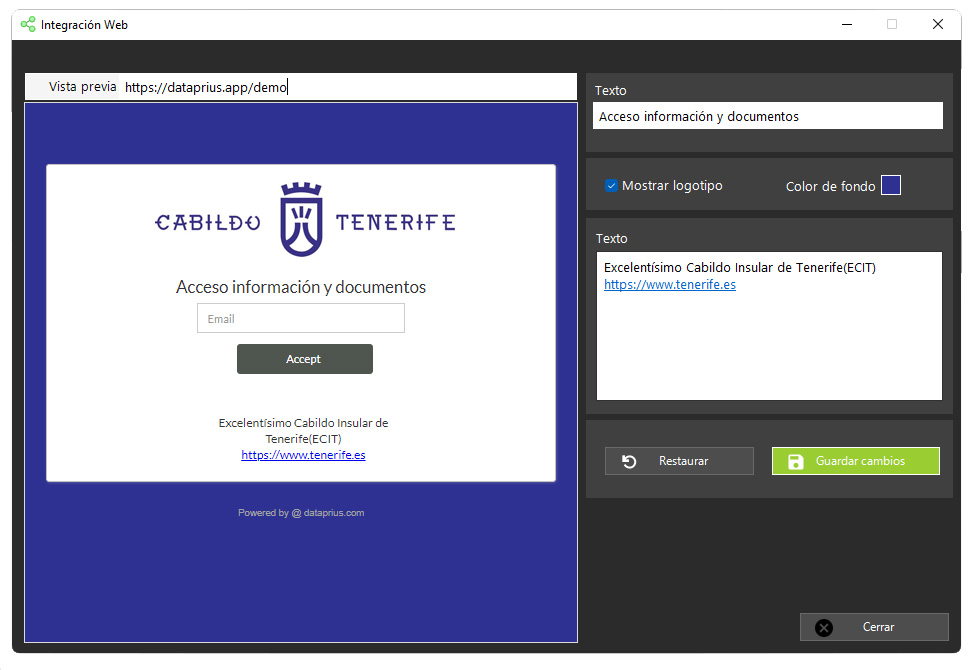Minimize the Integración Web window

847,24
